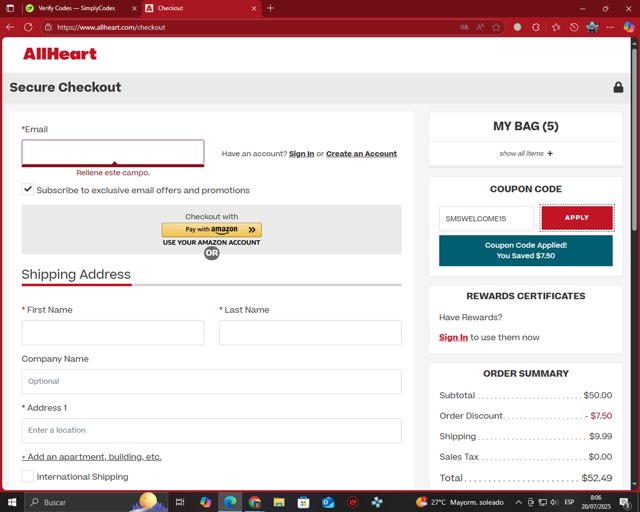
Task: Expand show all items in My Bag
Action: point(526,154)
